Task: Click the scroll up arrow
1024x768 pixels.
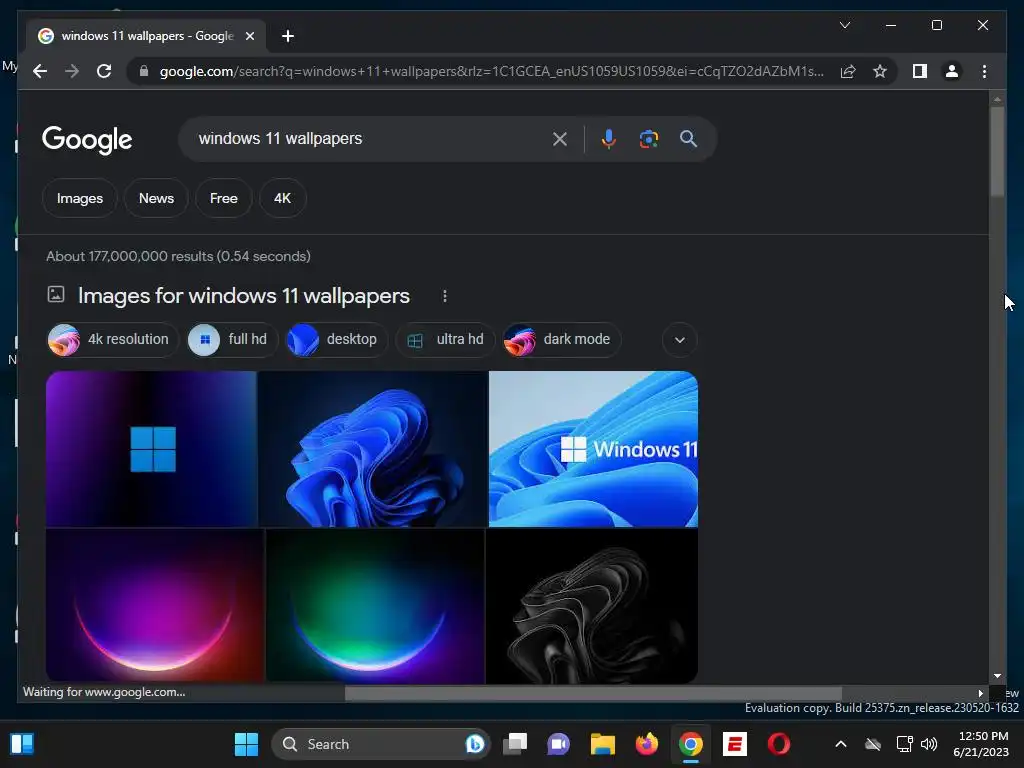Action: tap(997, 99)
